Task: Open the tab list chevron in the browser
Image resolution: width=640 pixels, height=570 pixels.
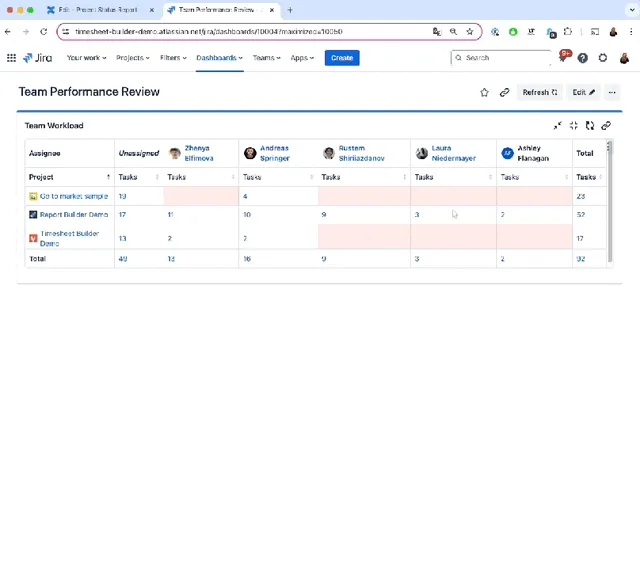Action: [x=631, y=10]
